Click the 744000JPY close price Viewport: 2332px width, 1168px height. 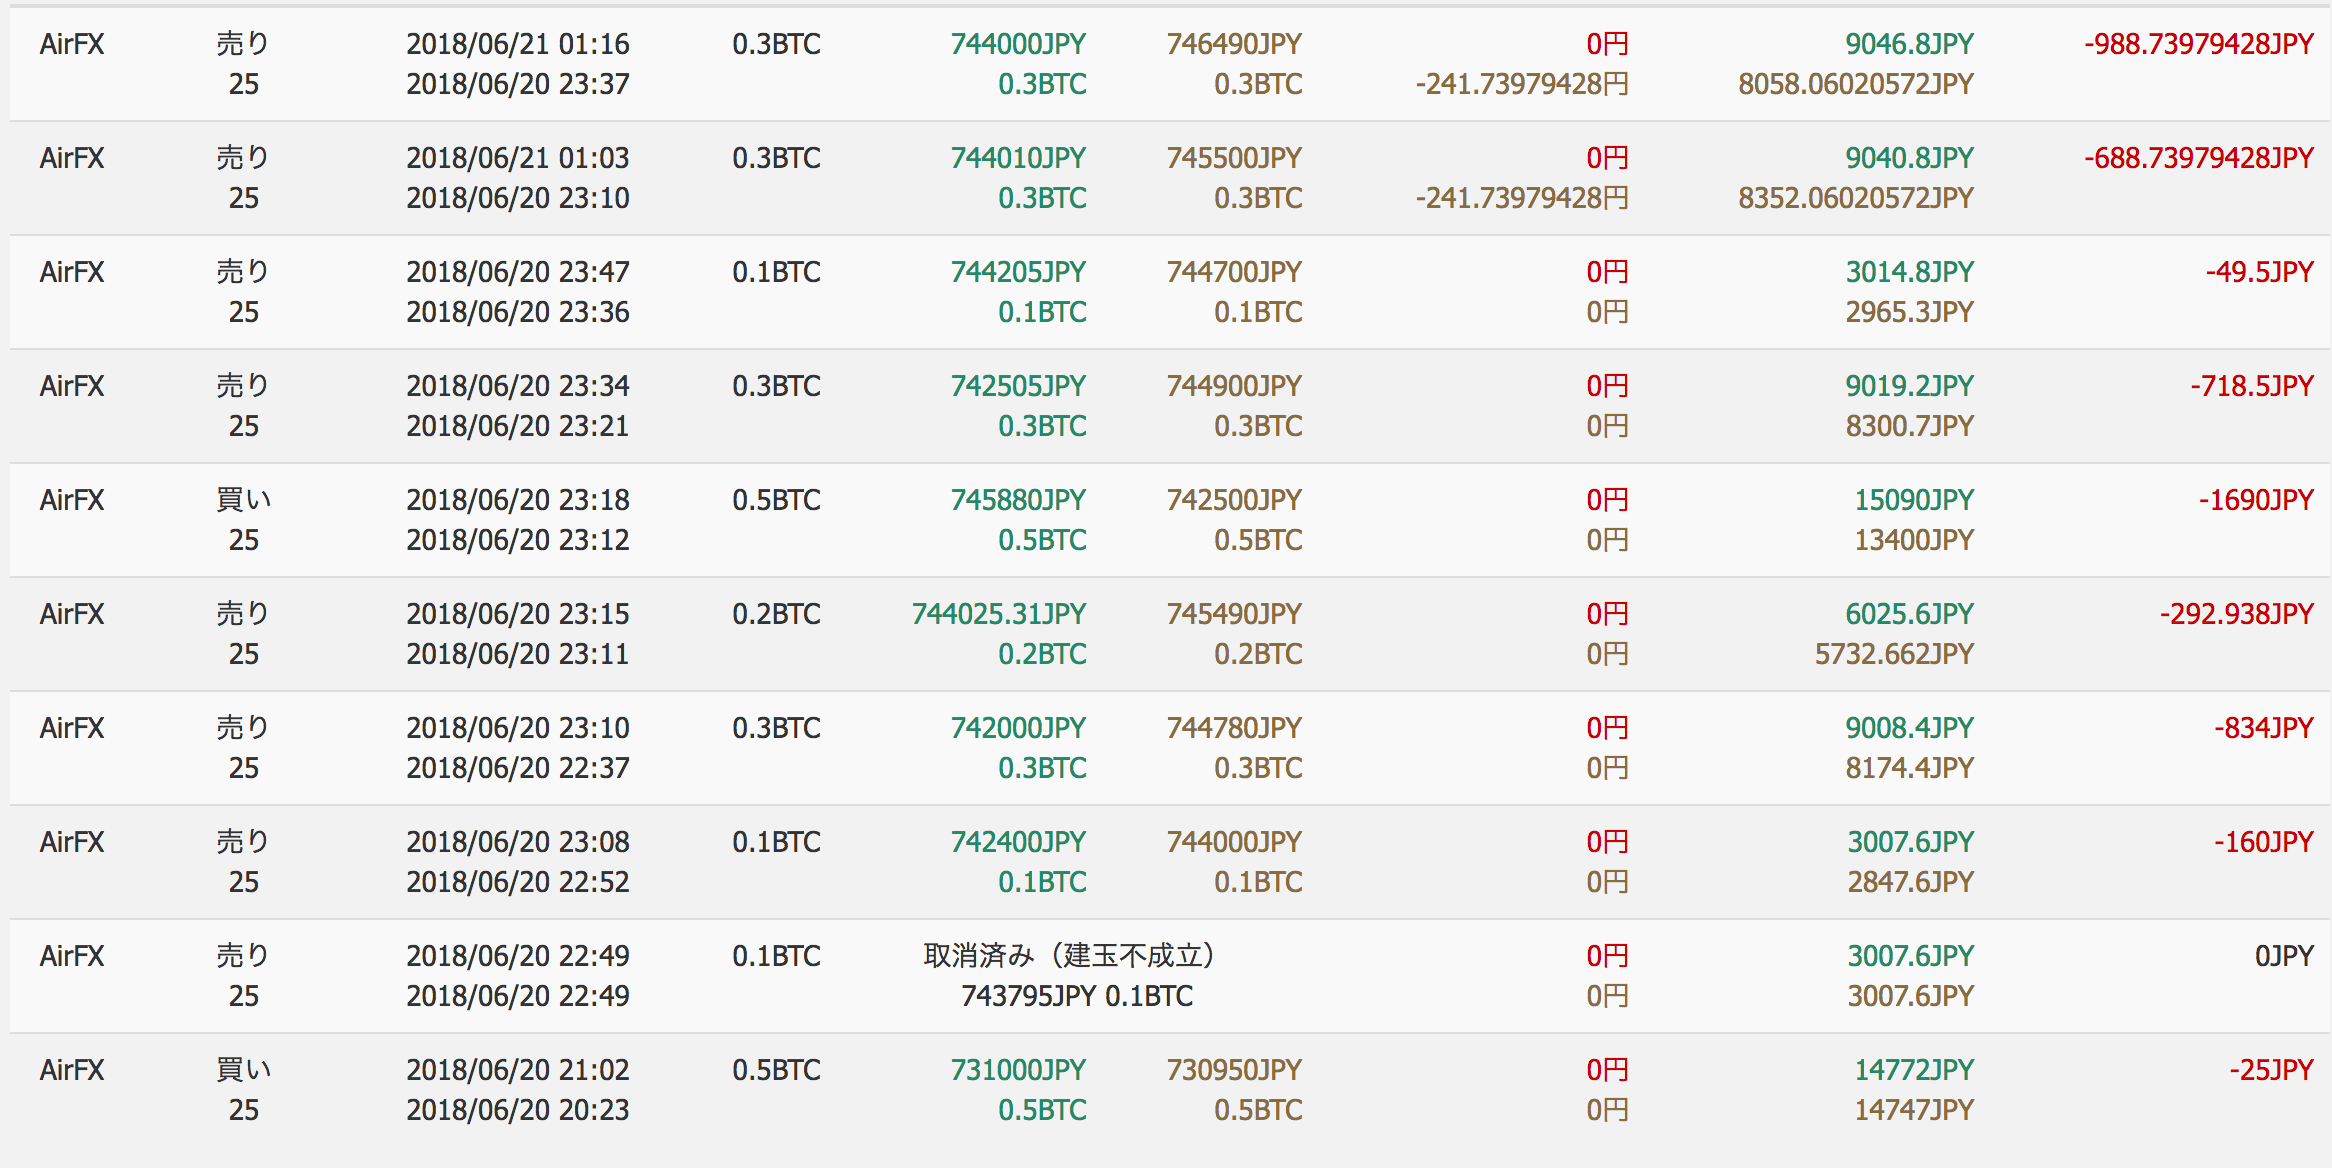1234,842
